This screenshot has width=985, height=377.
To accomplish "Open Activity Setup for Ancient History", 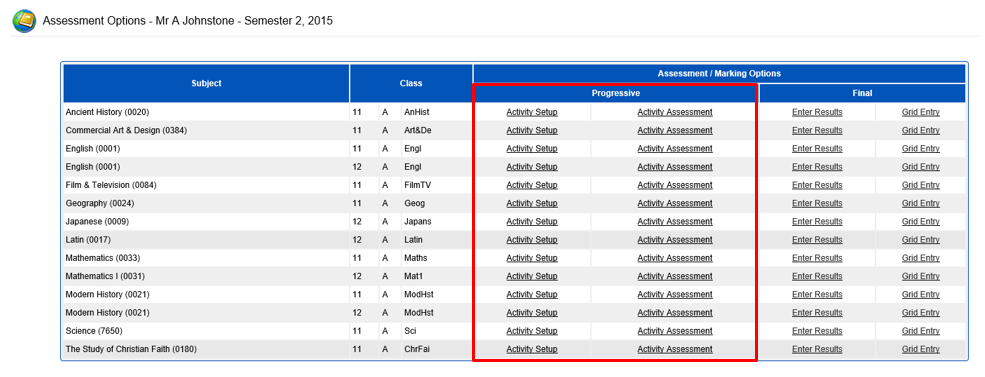I will pyautogui.click(x=531, y=112).
